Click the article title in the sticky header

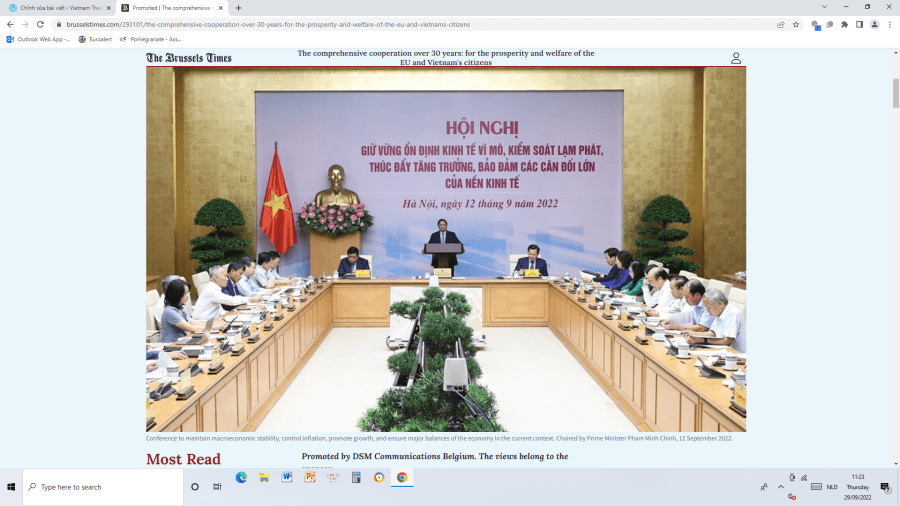pos(446,57)
